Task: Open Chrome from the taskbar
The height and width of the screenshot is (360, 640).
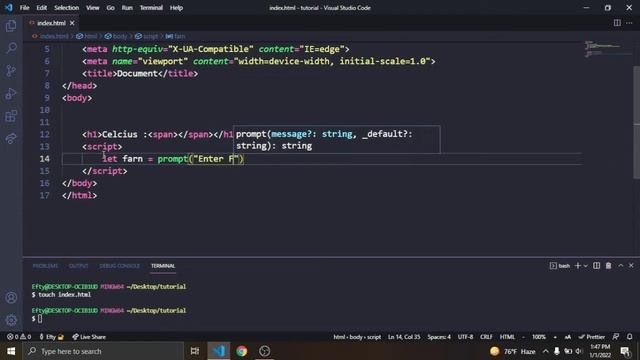Action: (242, 351)
